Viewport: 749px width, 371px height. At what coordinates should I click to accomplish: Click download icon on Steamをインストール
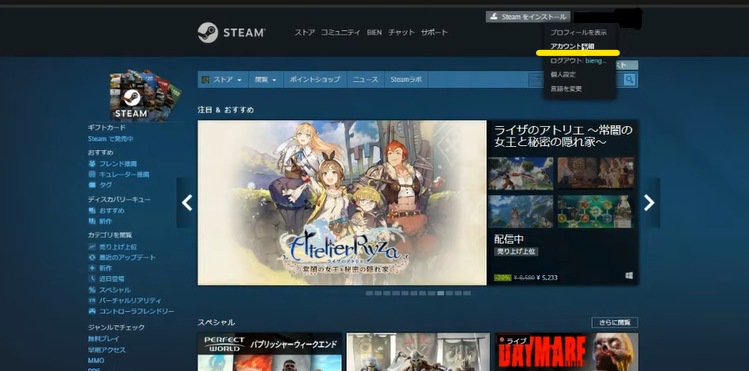tap(494, 17)
